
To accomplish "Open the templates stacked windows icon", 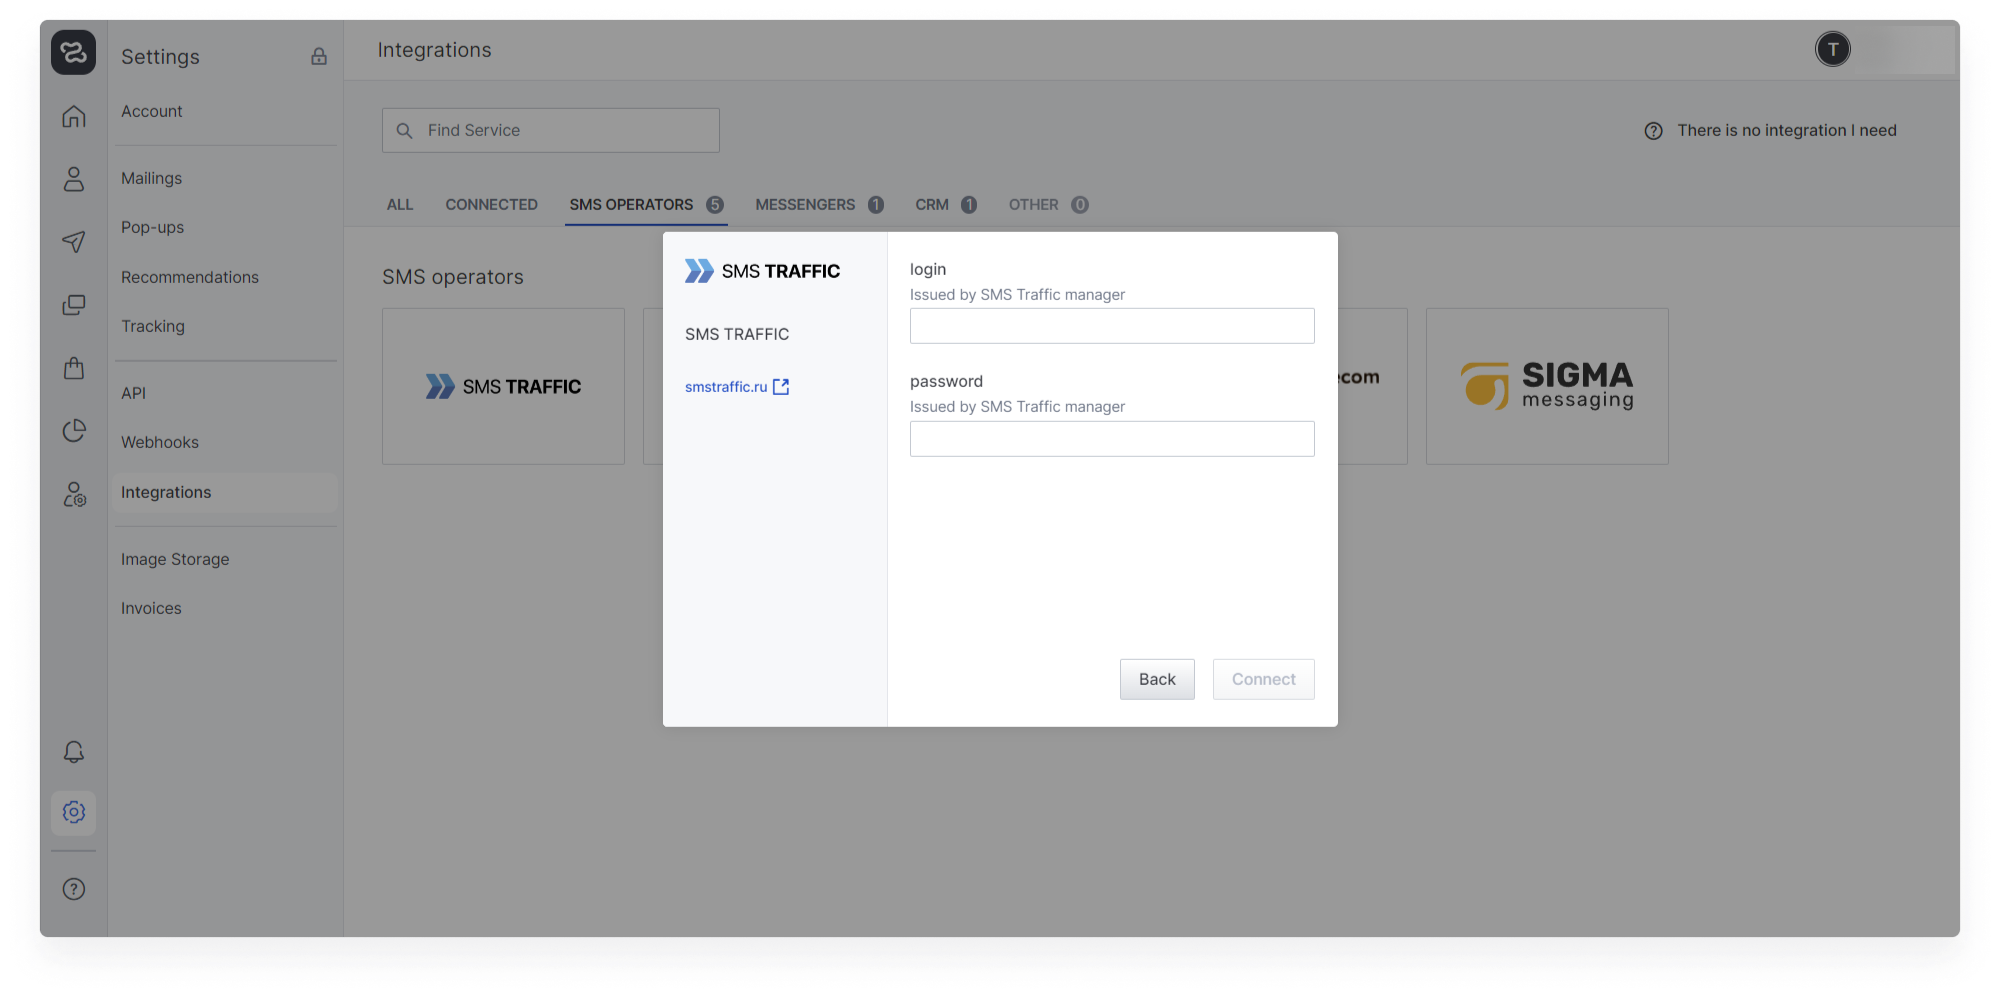I will 74,305.
